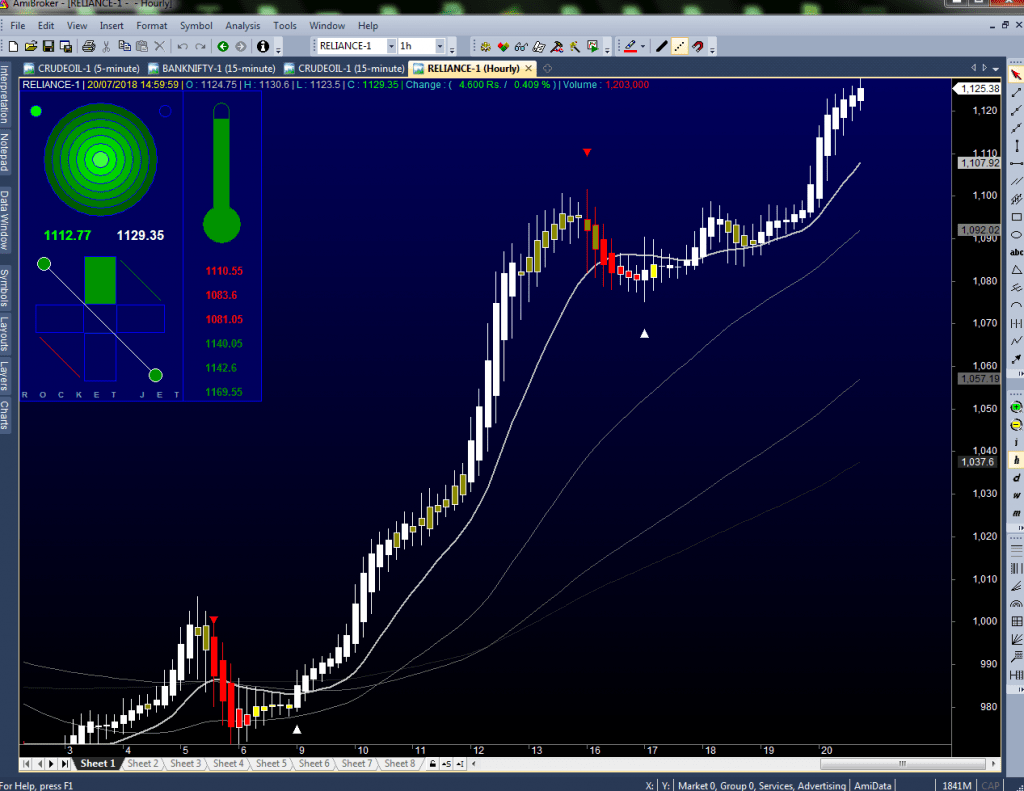Click the green Back navigation arrow

pos(223,46)
